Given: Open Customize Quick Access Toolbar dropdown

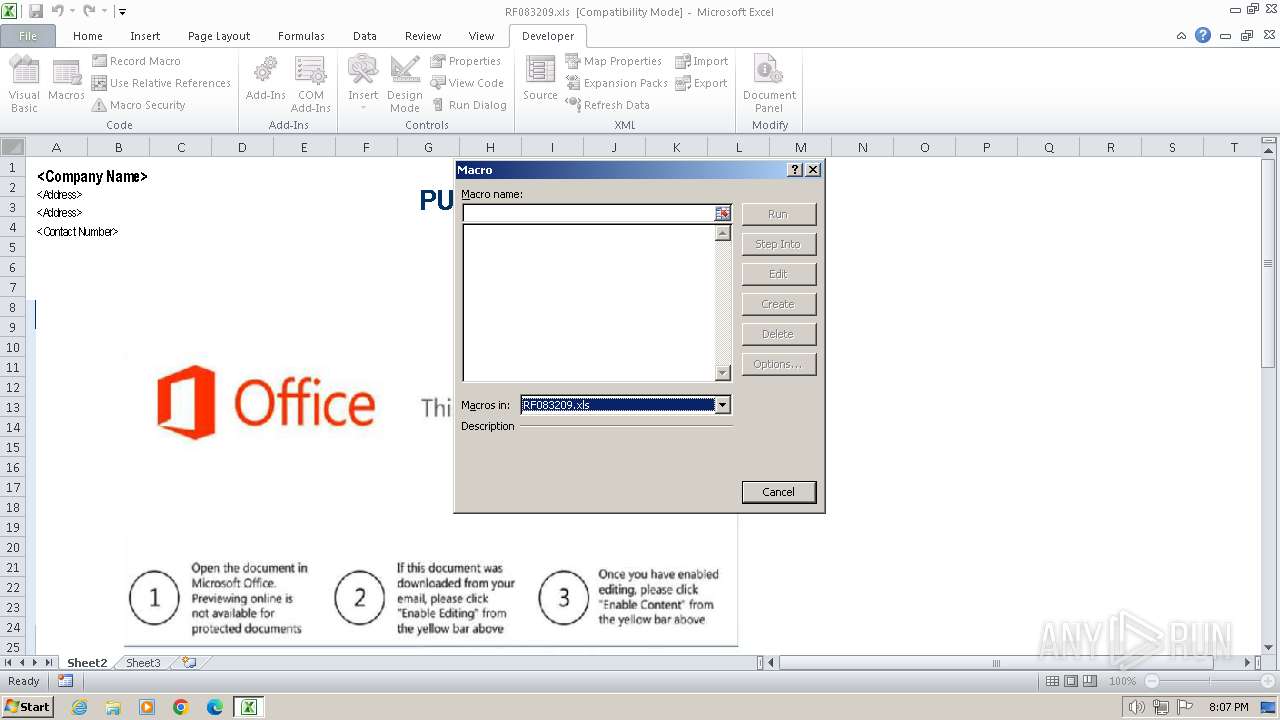Looking at the screenshot, I should pos(122,12).
